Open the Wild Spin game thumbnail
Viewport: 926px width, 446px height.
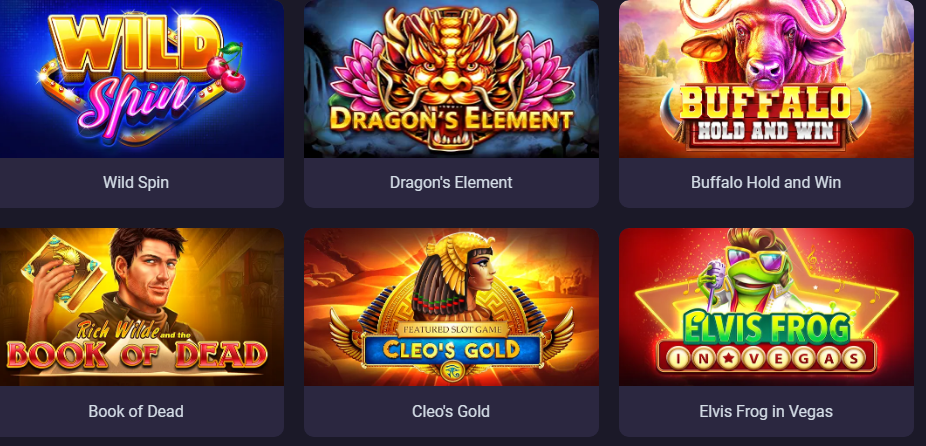(x=142, y=79)
